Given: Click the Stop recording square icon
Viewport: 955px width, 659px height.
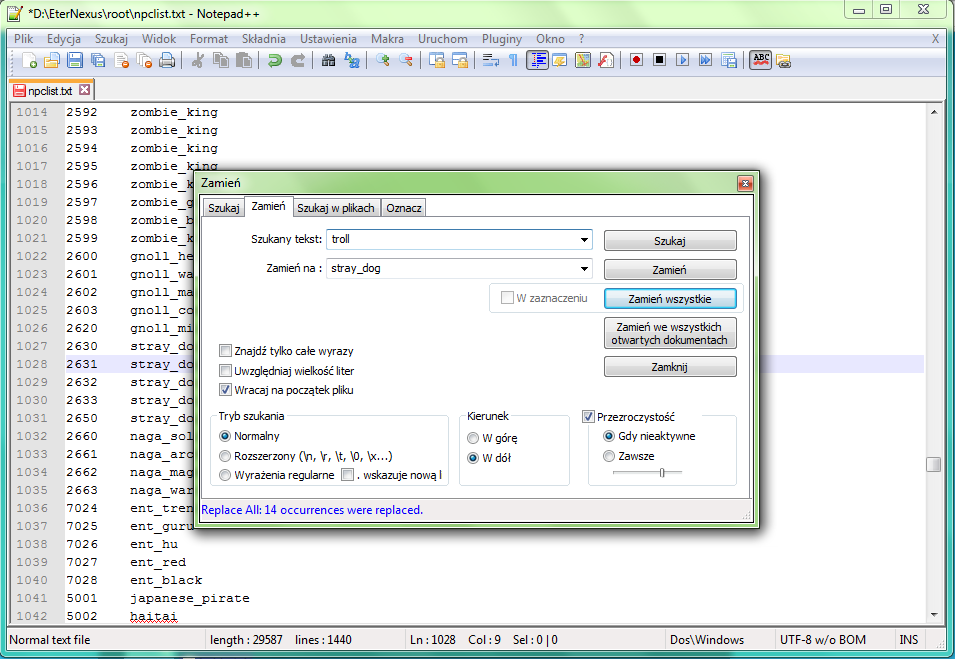Looking at the screenshot, I should click(659, 60).
